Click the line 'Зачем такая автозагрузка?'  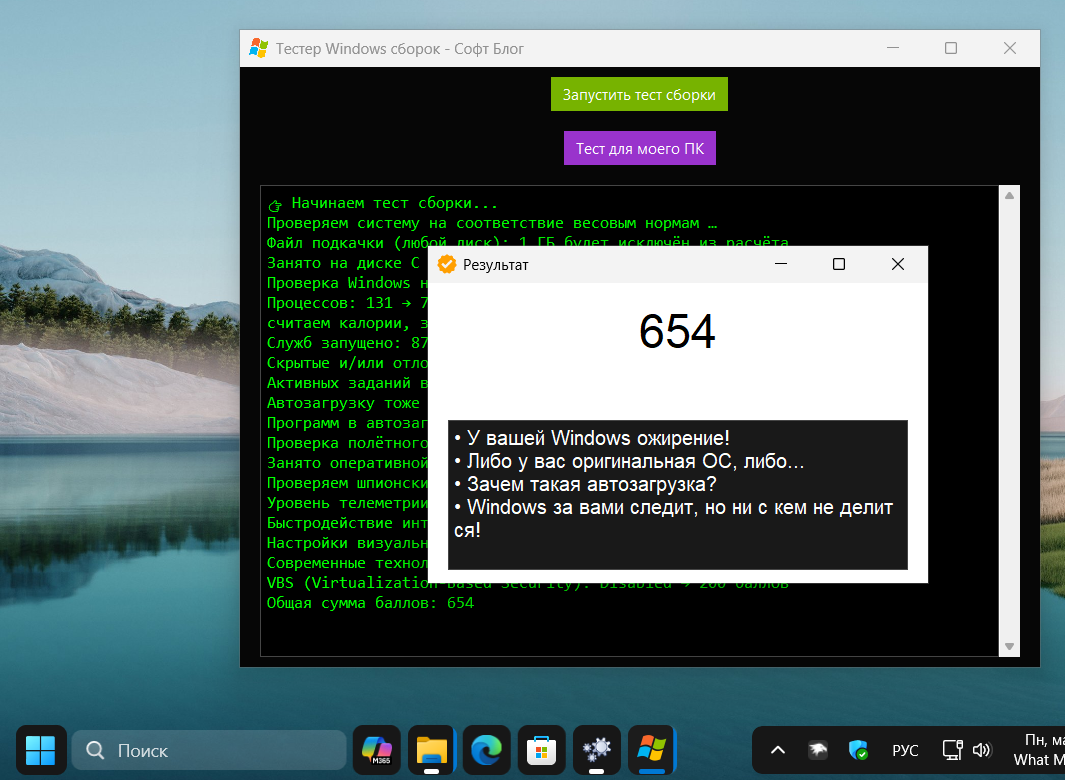click(585, 484)
